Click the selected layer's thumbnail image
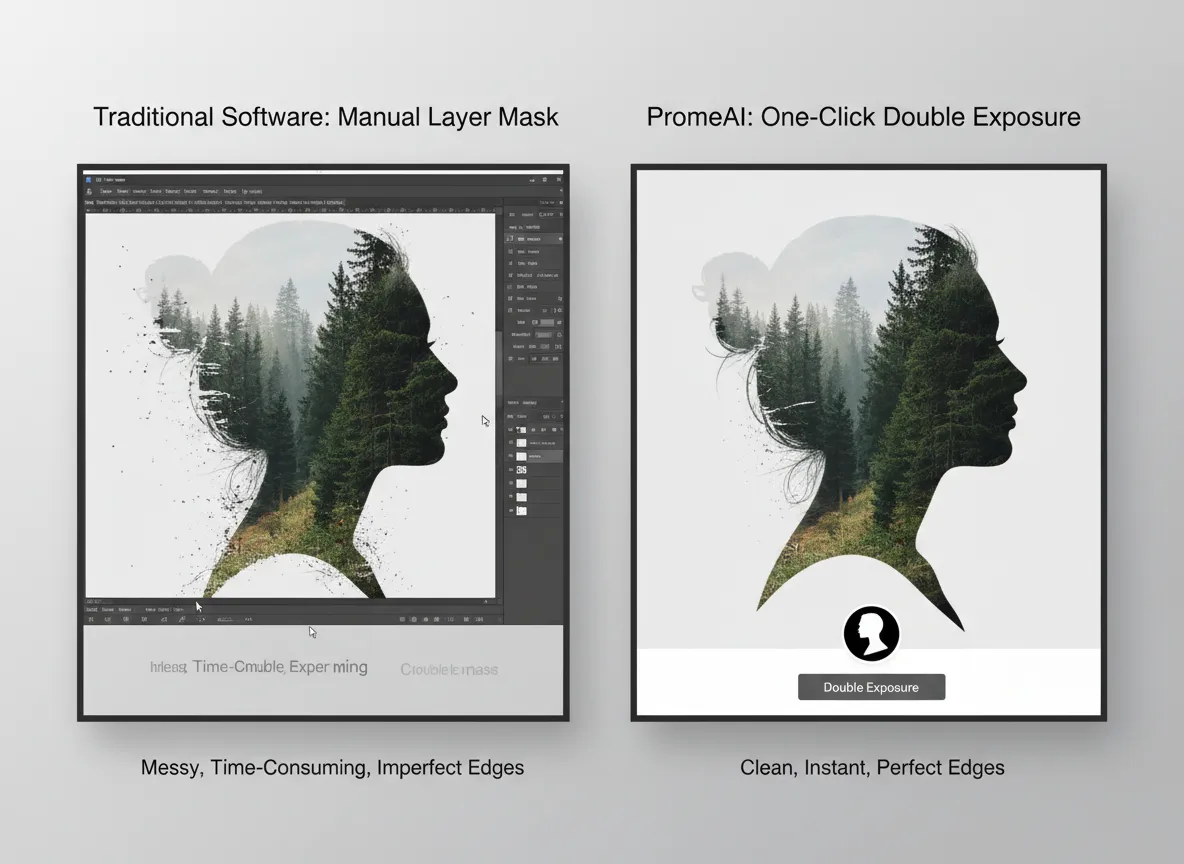The width and height of the screenshot is (1184, 864). (521, 456)
